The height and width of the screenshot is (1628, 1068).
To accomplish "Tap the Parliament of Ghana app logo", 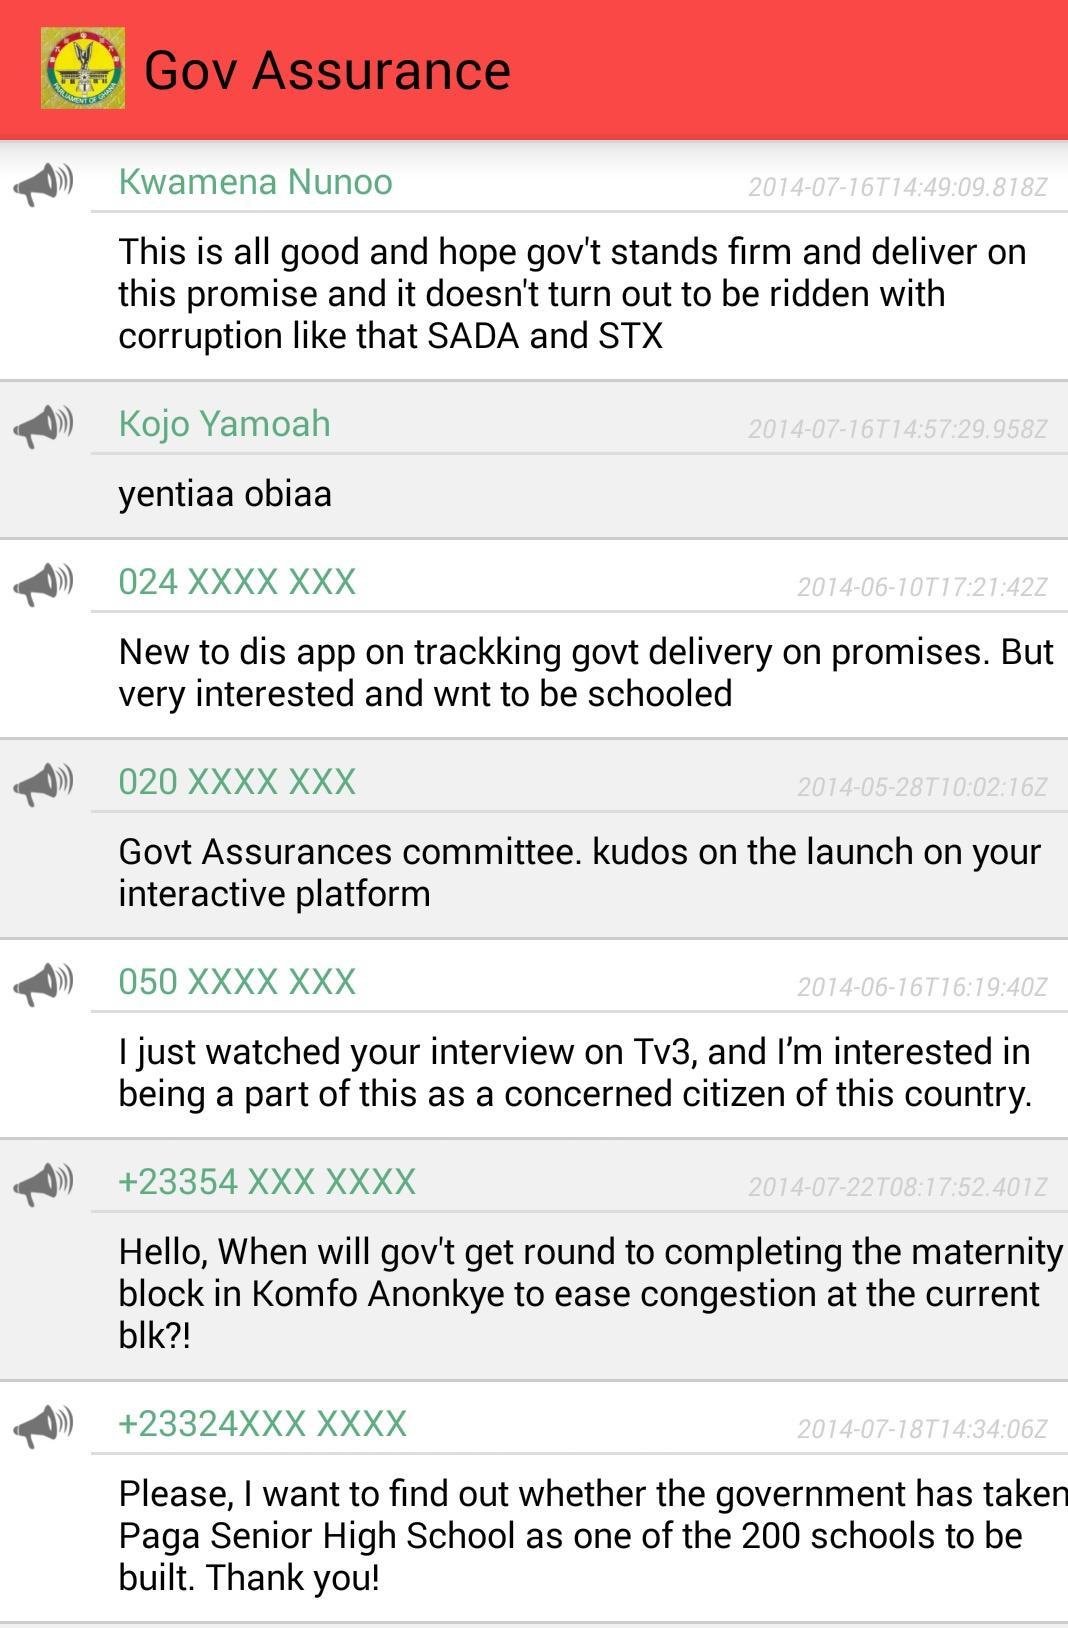I will point(82,68).
